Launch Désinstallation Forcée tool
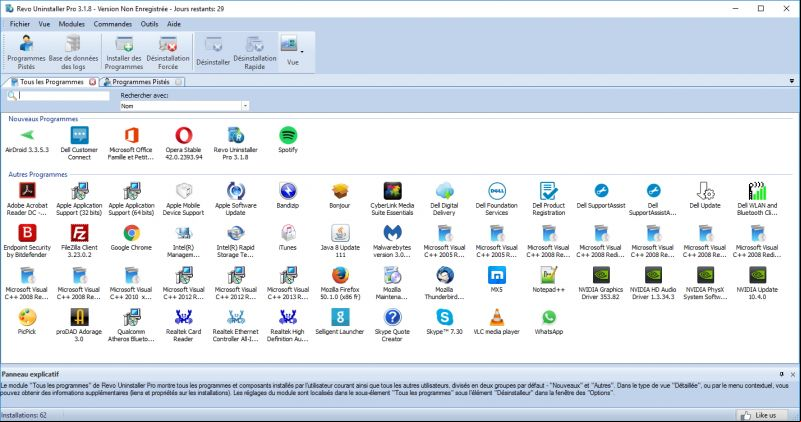 168,53
